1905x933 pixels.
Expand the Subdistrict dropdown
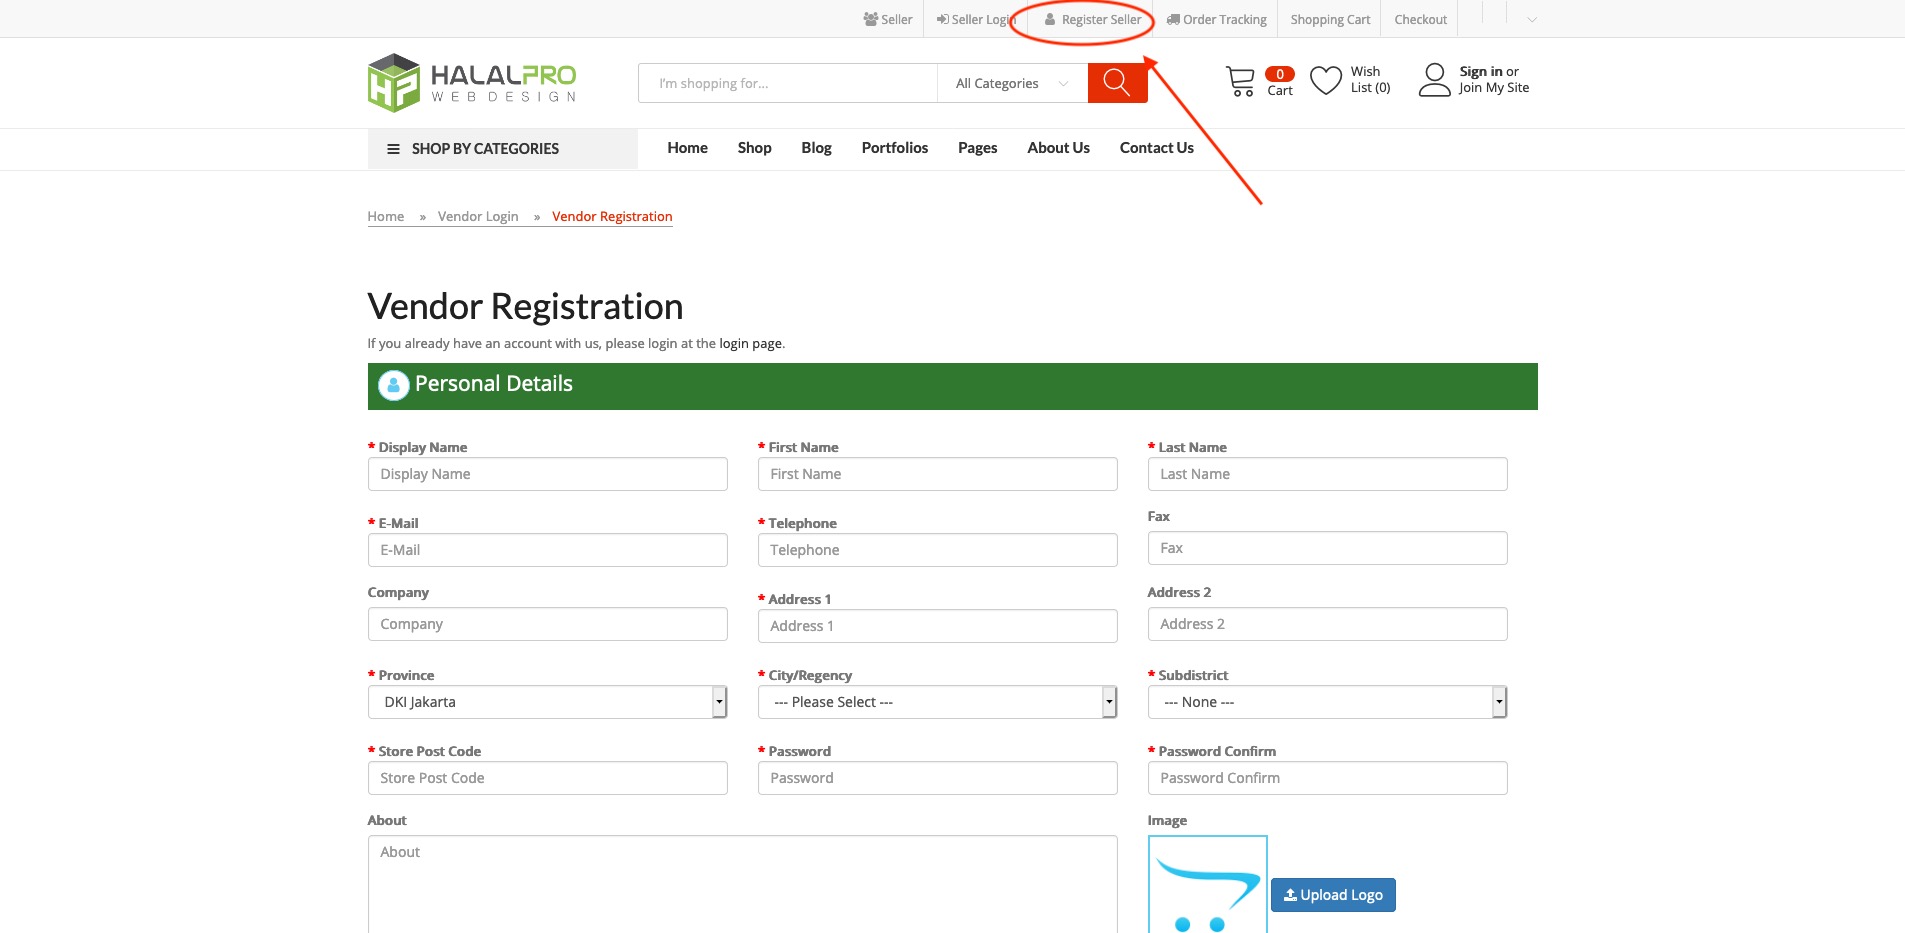point(1326,702)
